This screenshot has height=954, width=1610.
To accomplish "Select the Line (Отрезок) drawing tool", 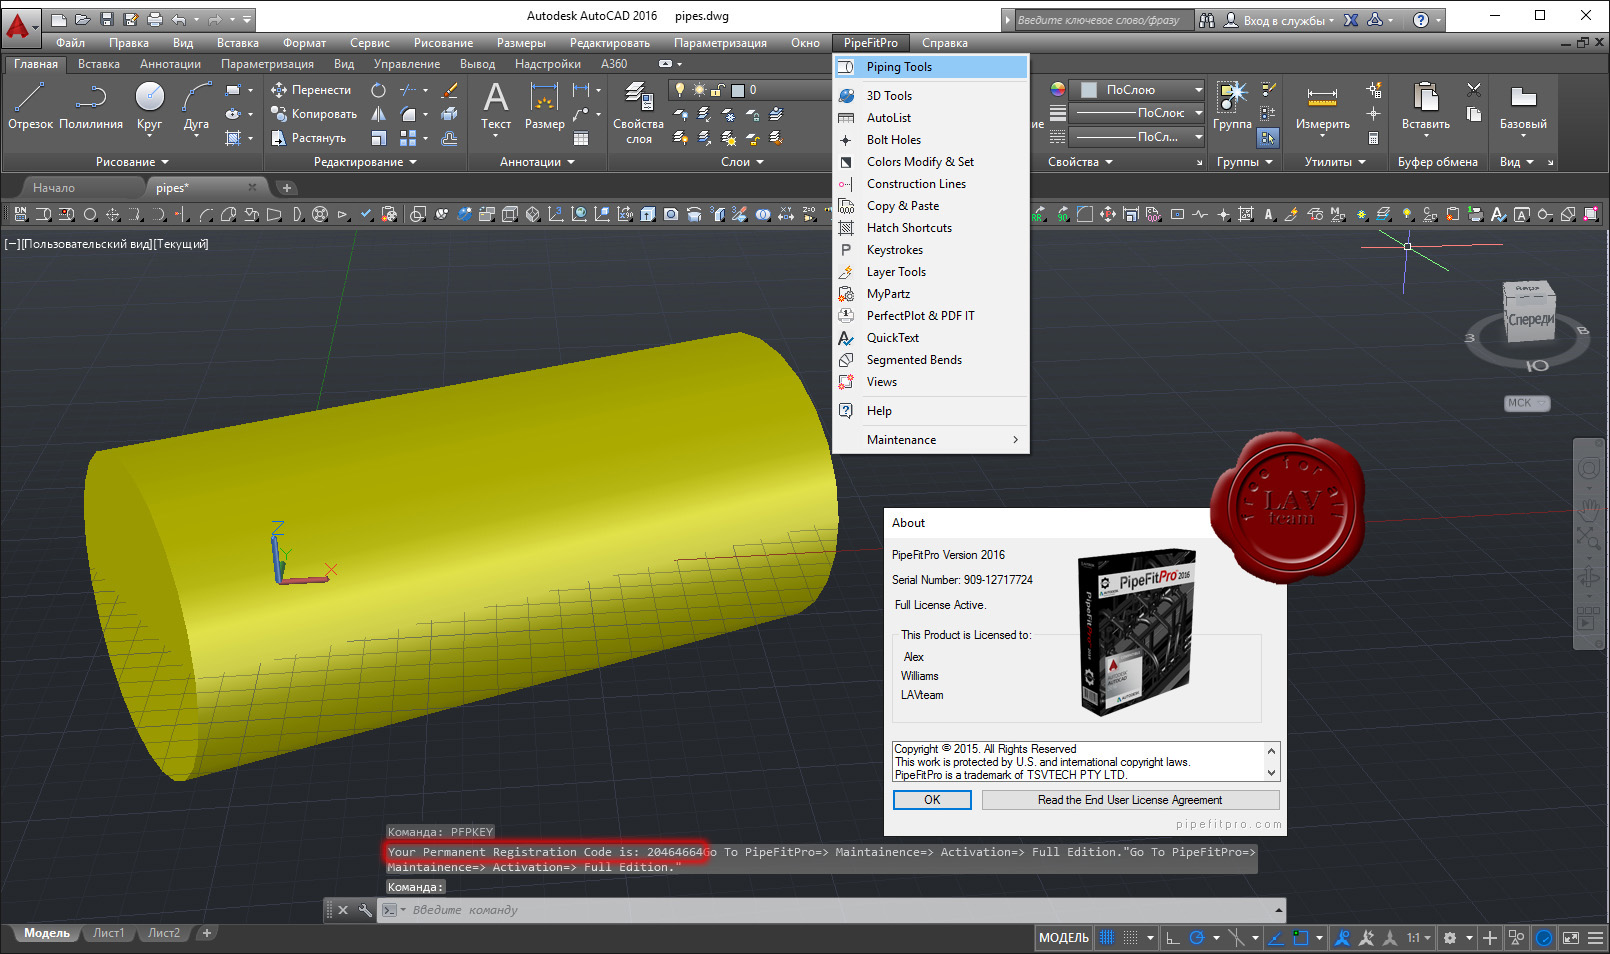I will pyautogui.click(x=30, y=106).
